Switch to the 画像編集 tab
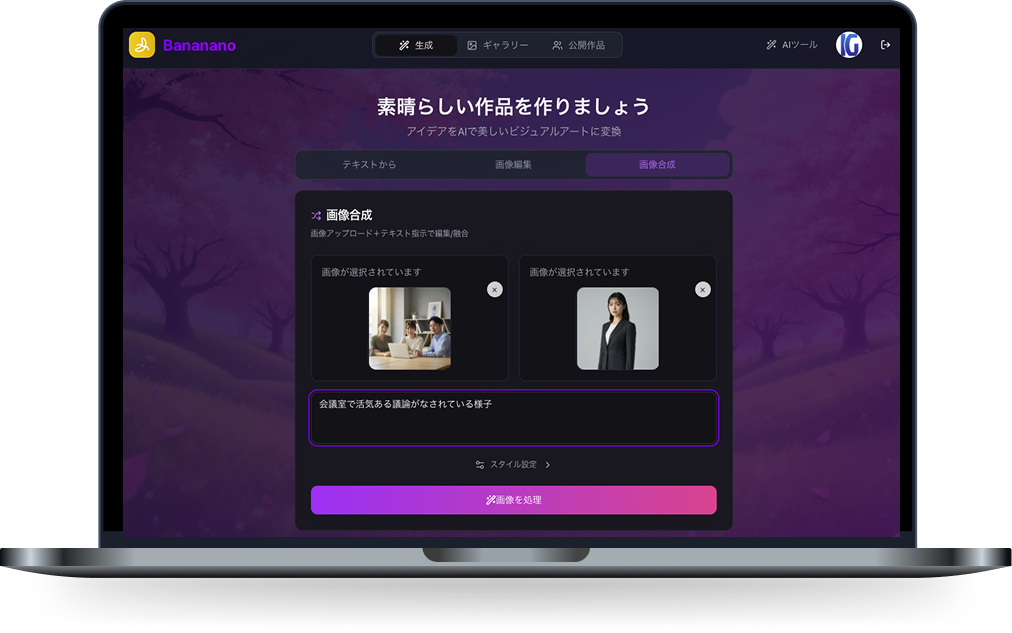 click(x=513, y=164)
